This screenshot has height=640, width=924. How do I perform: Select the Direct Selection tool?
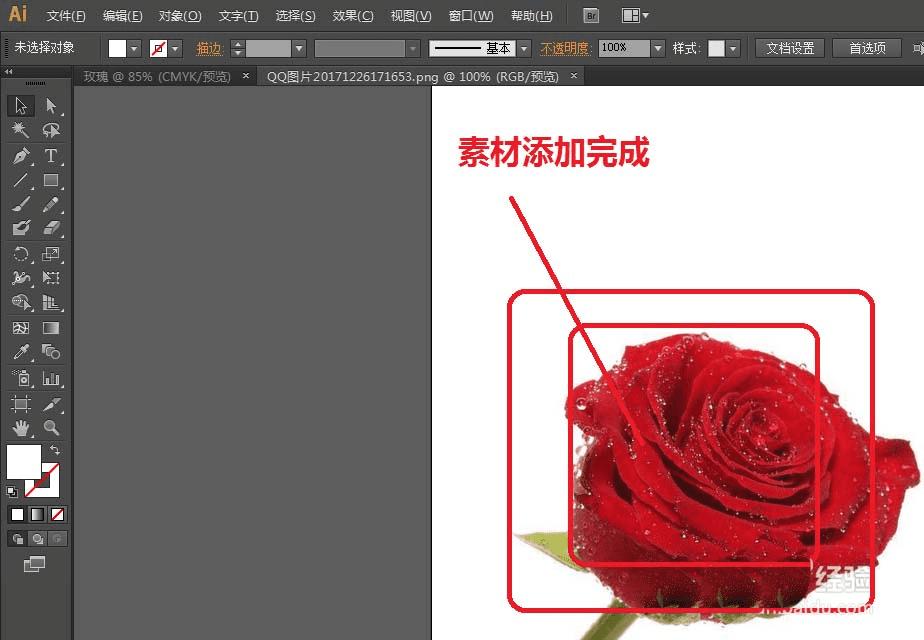tap(51, 106)
